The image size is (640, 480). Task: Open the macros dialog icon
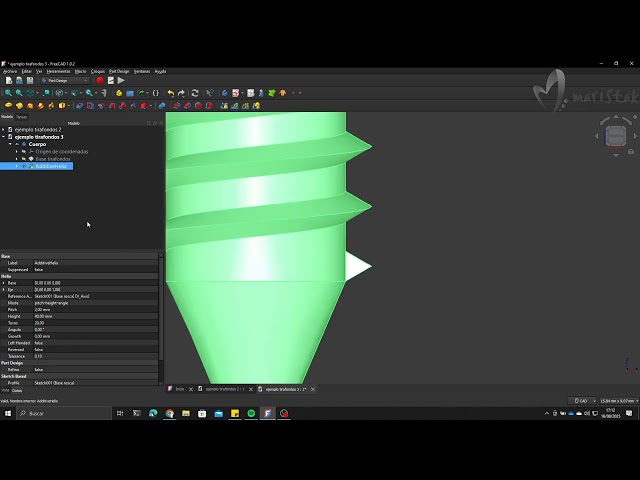point(111,80)
